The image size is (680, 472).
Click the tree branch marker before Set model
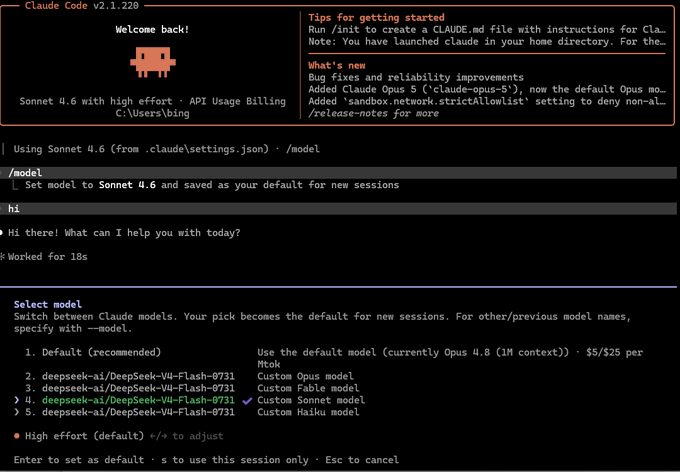(15, 185)
